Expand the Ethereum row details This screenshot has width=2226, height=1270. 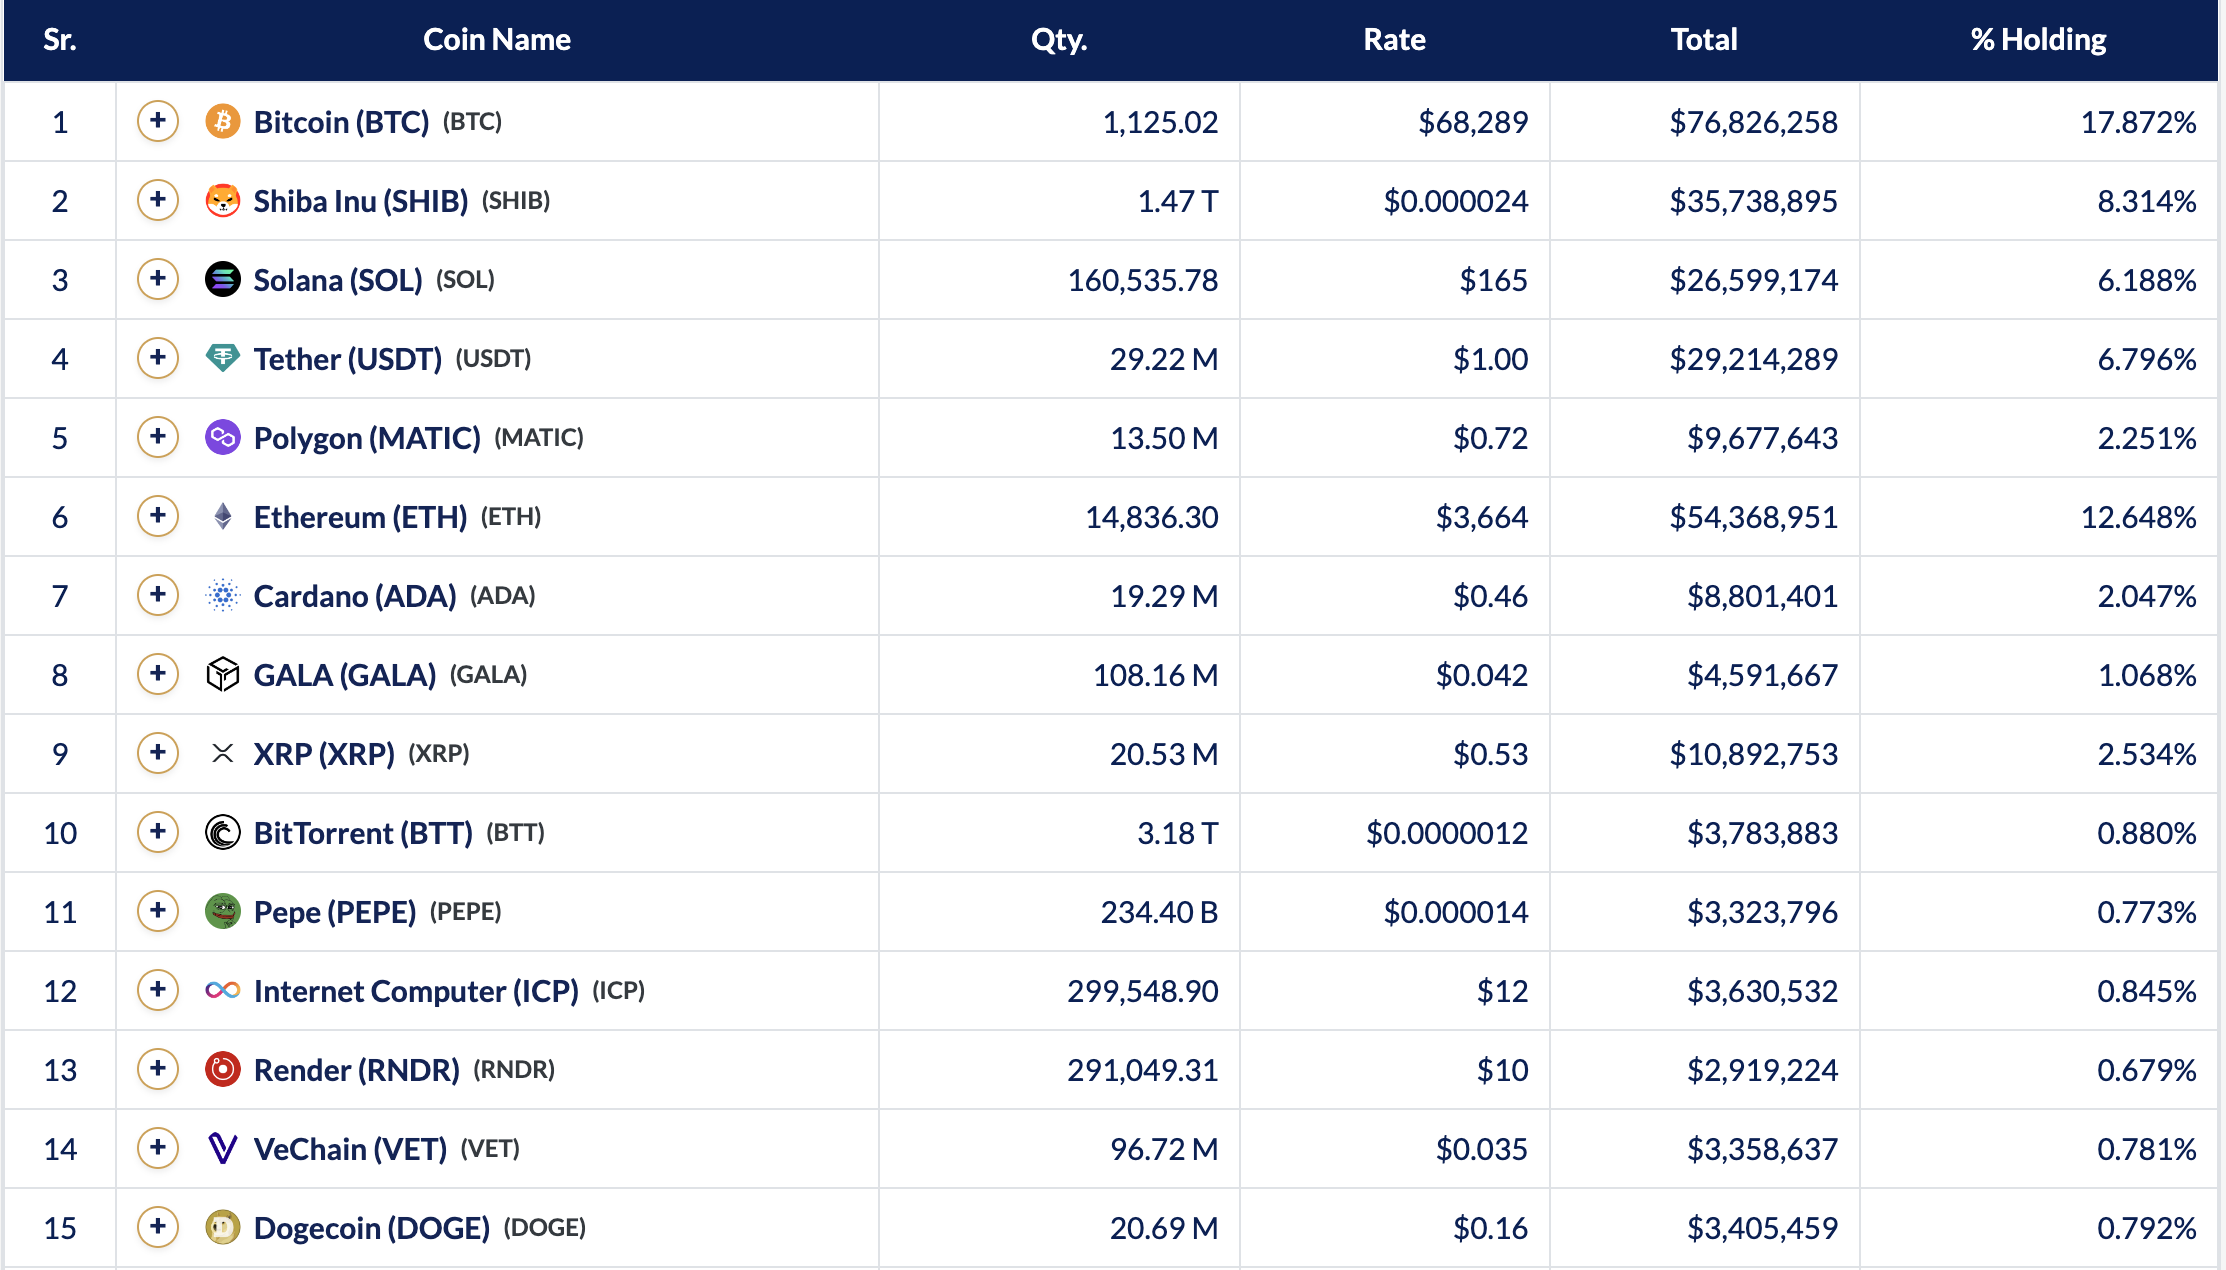[158, 516]
